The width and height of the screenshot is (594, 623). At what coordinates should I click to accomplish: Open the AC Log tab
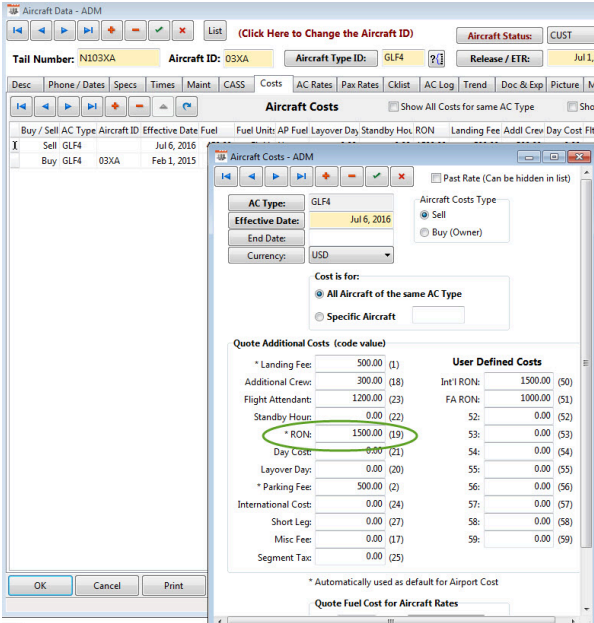pyautogui.click(x=439, y=85)
